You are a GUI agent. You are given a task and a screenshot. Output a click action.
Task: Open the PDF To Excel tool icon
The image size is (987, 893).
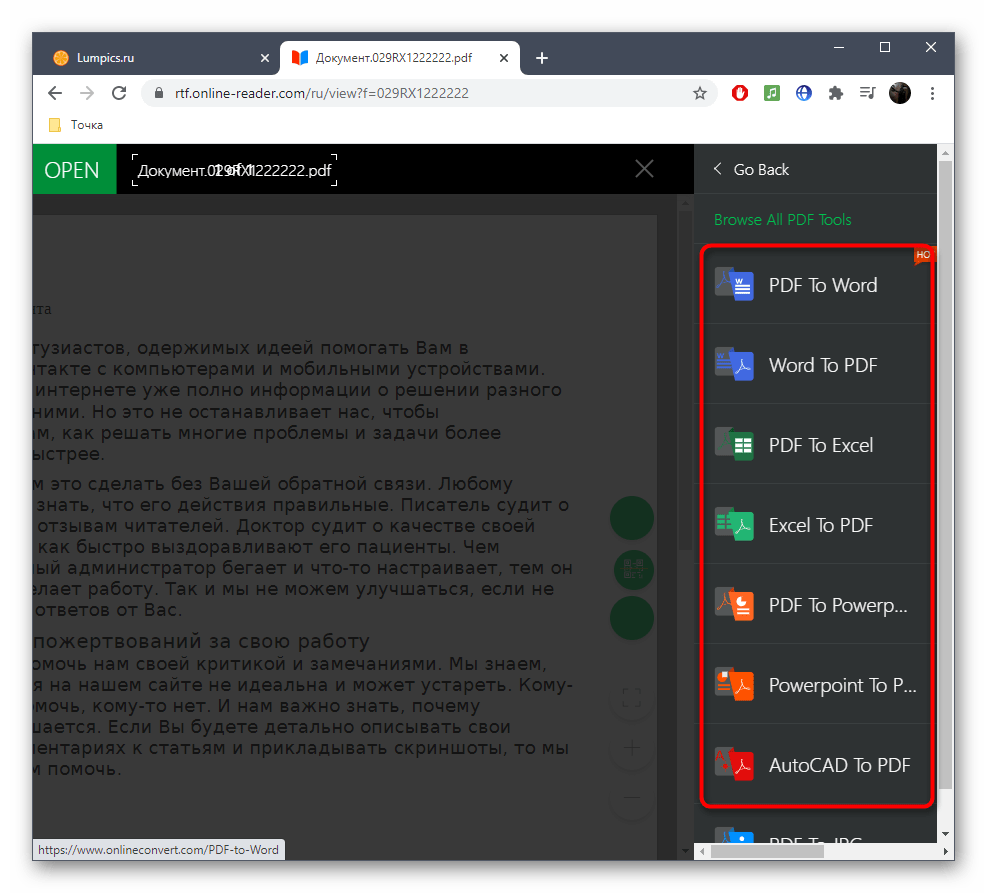click(x=734, y=445)
